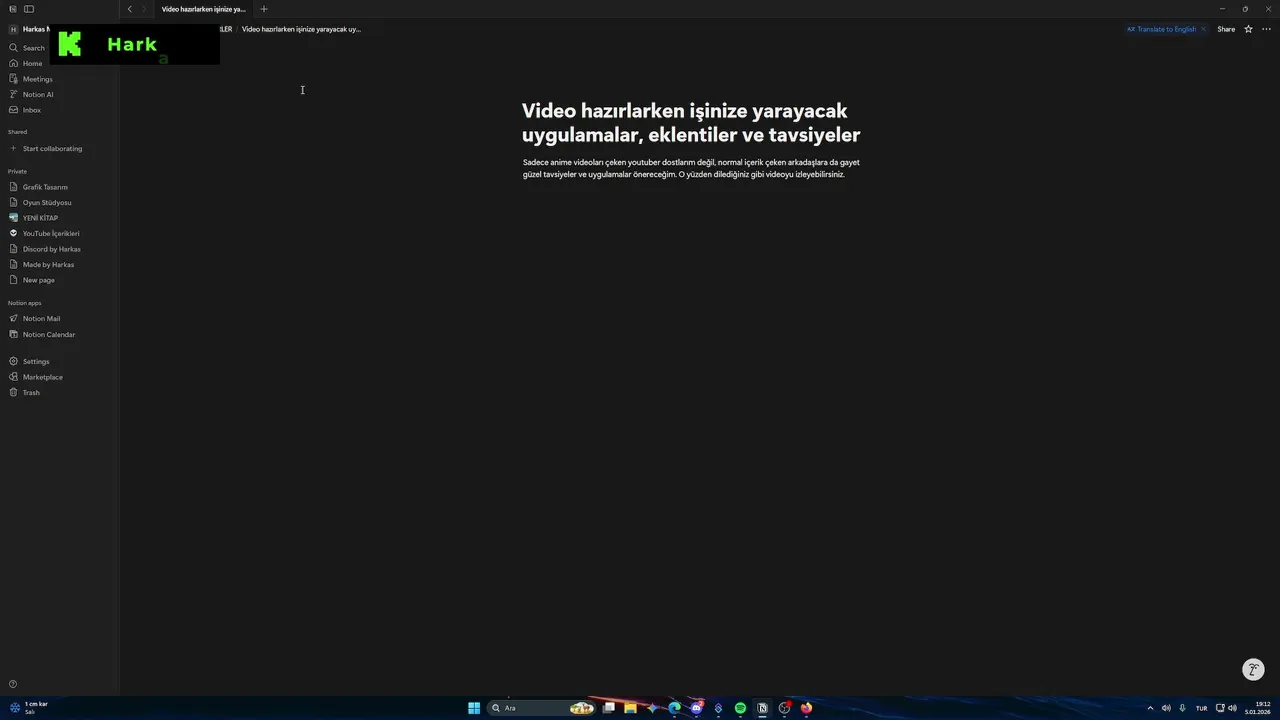Open the weather widget '1 cm kar'
The image size is (1280, 720).
pyautogui.click(x=29, y=707)
